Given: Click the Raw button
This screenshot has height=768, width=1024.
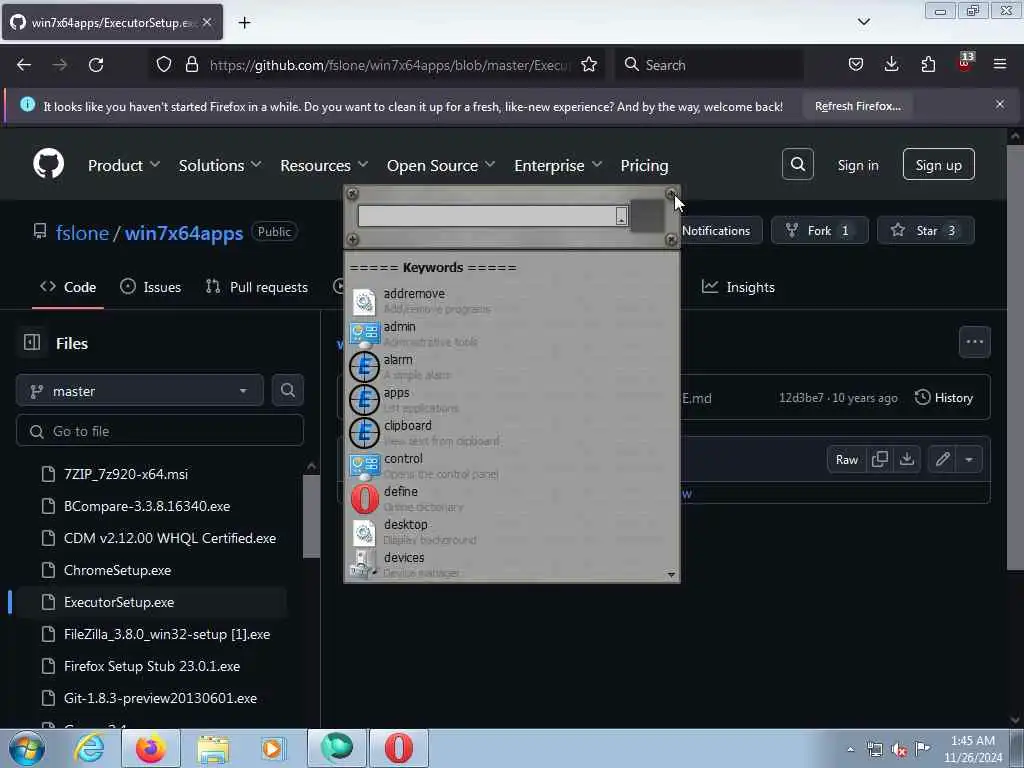Looking at the screenshot, I should pyautogui.click(x=846, y=460).
